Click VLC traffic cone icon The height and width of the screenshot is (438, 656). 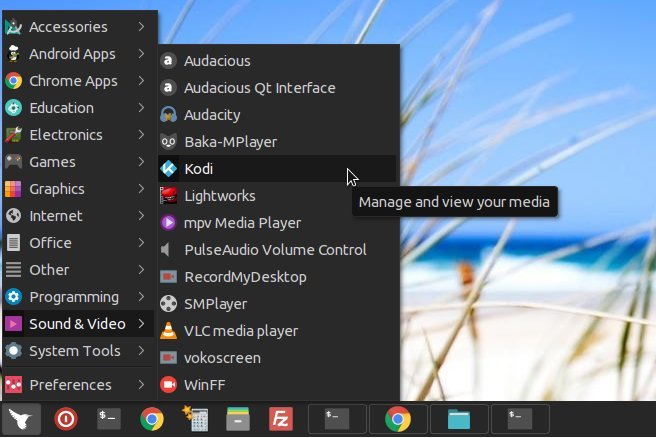(168, 331)
